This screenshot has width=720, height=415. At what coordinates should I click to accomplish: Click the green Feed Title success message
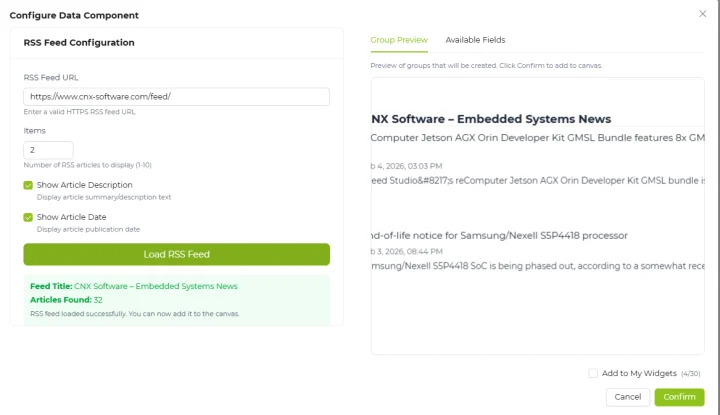click(x=134, y=286)
